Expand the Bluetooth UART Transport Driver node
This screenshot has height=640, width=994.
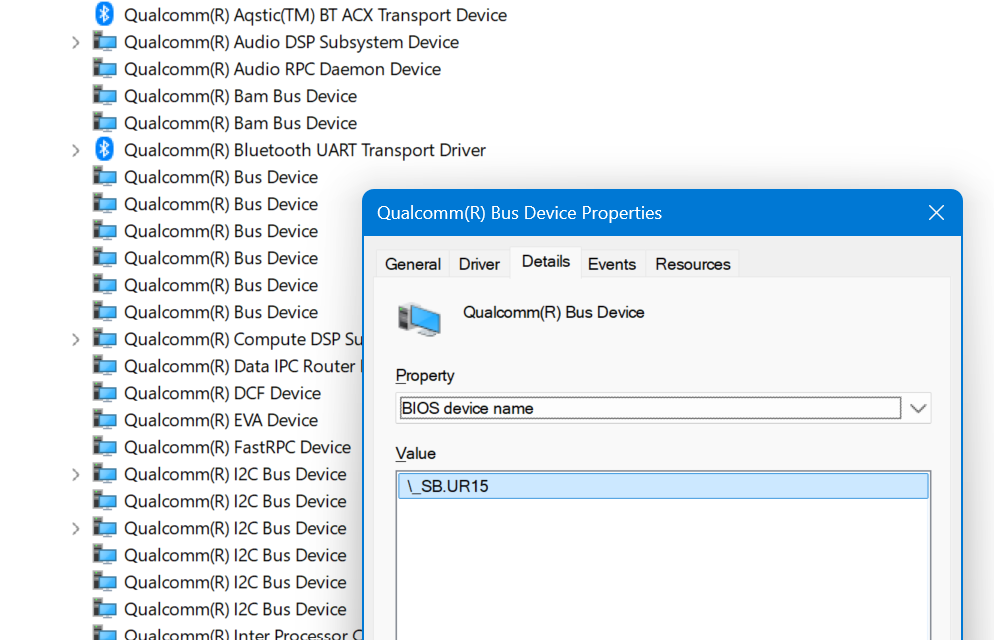75,150
